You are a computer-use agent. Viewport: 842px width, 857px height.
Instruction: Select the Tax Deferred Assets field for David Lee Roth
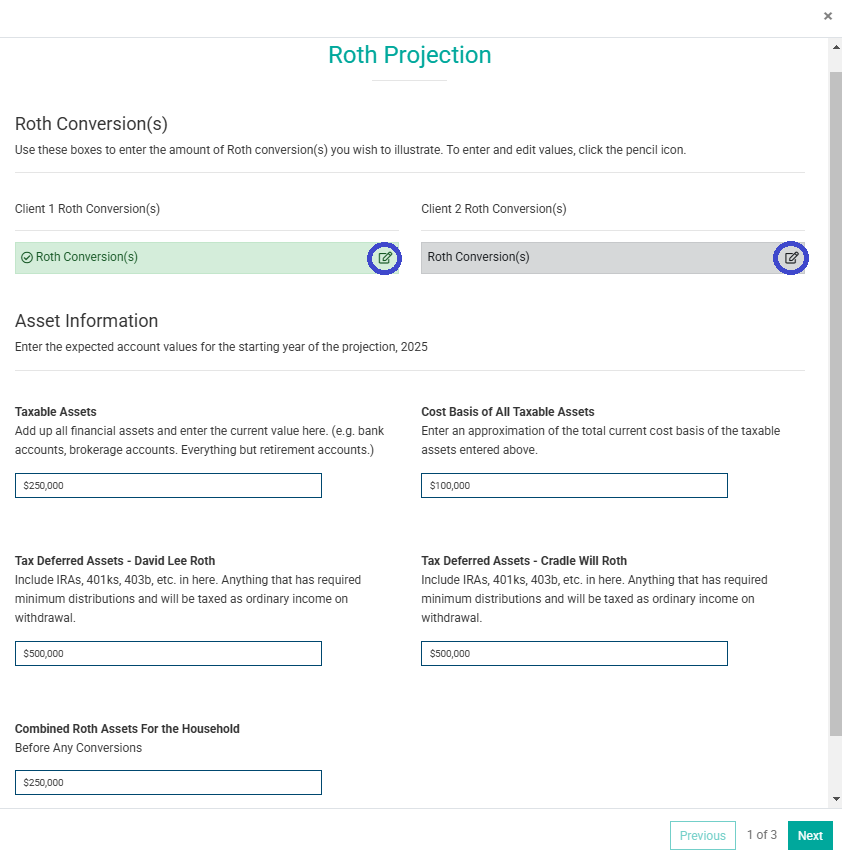[168, 653]
